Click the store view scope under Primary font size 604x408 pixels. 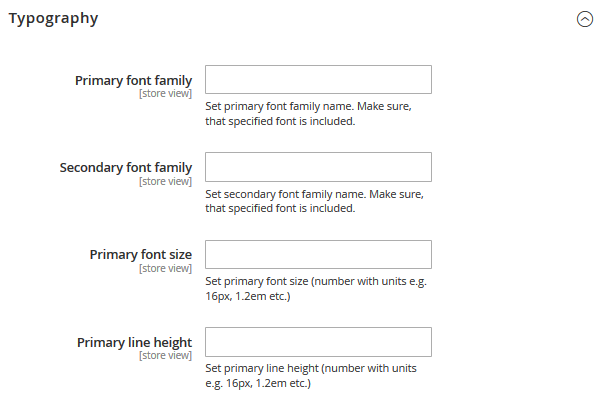pos(165,269)
